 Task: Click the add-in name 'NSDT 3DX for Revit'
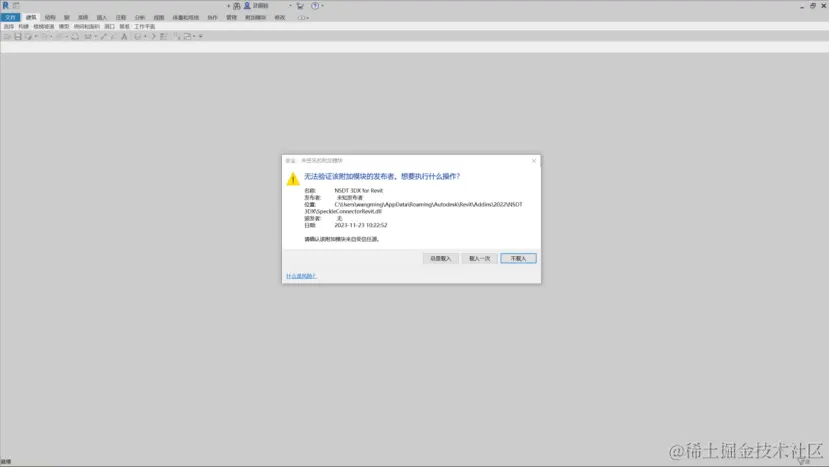[358, 191]
